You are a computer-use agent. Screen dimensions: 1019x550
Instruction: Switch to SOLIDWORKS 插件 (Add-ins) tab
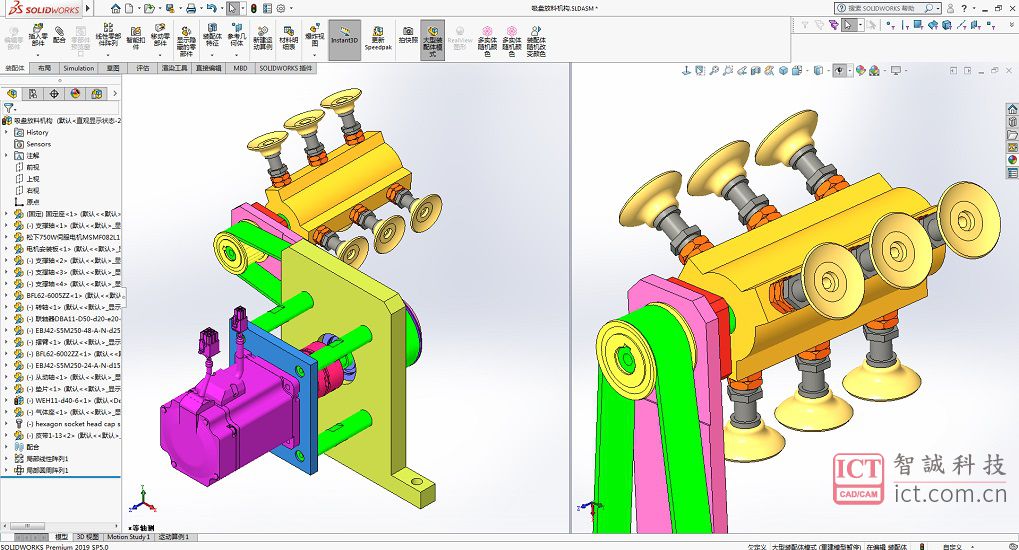(x=286, y=68)
